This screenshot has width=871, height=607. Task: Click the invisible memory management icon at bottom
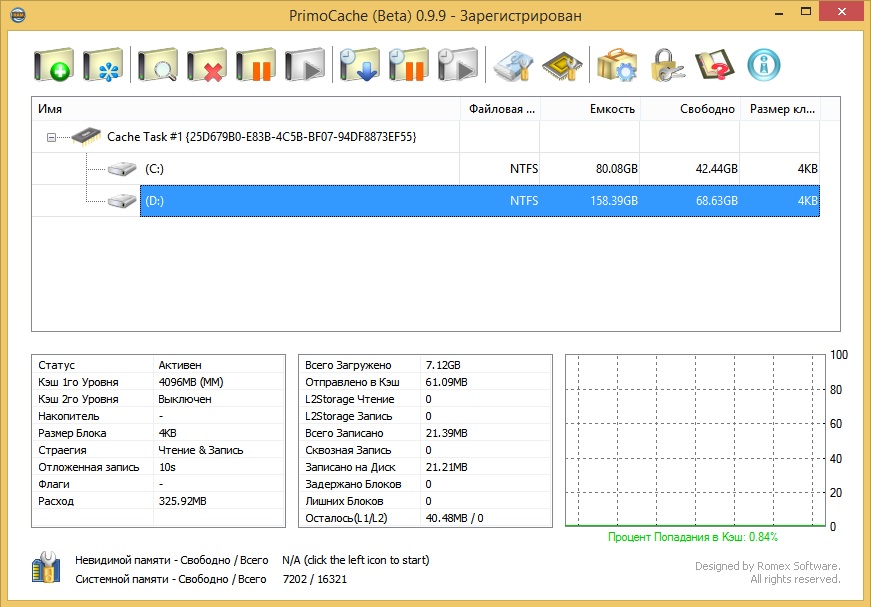click(x=46, y=567)
